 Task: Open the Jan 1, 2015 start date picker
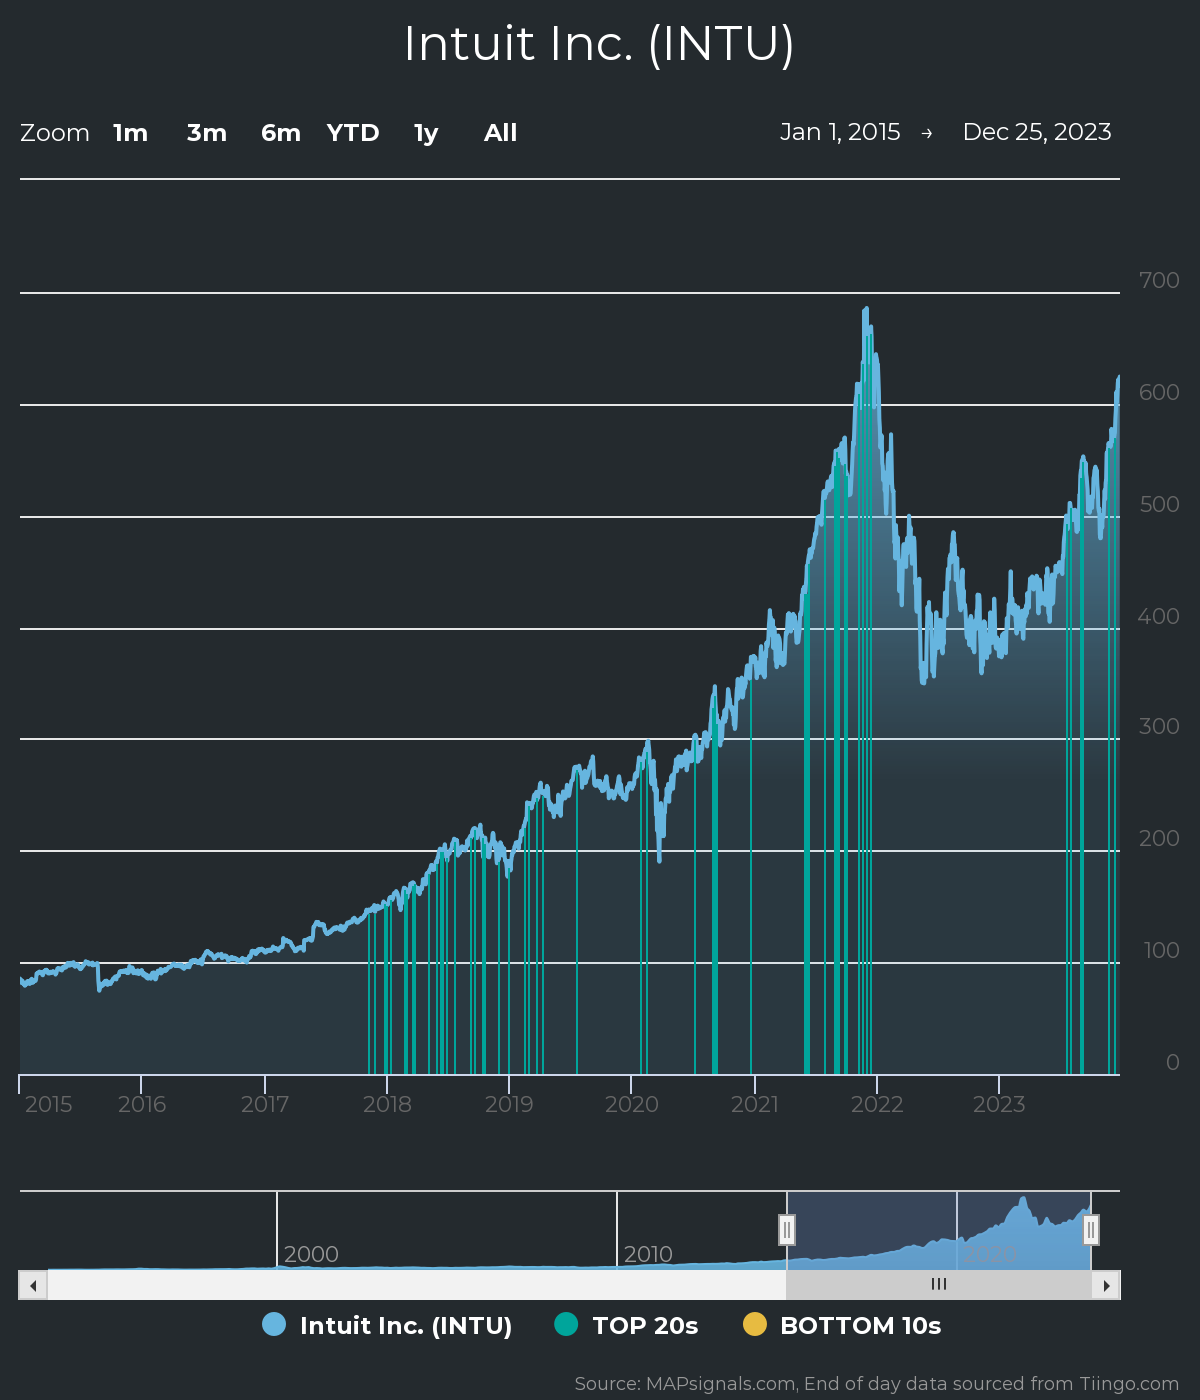pos(840,131)
